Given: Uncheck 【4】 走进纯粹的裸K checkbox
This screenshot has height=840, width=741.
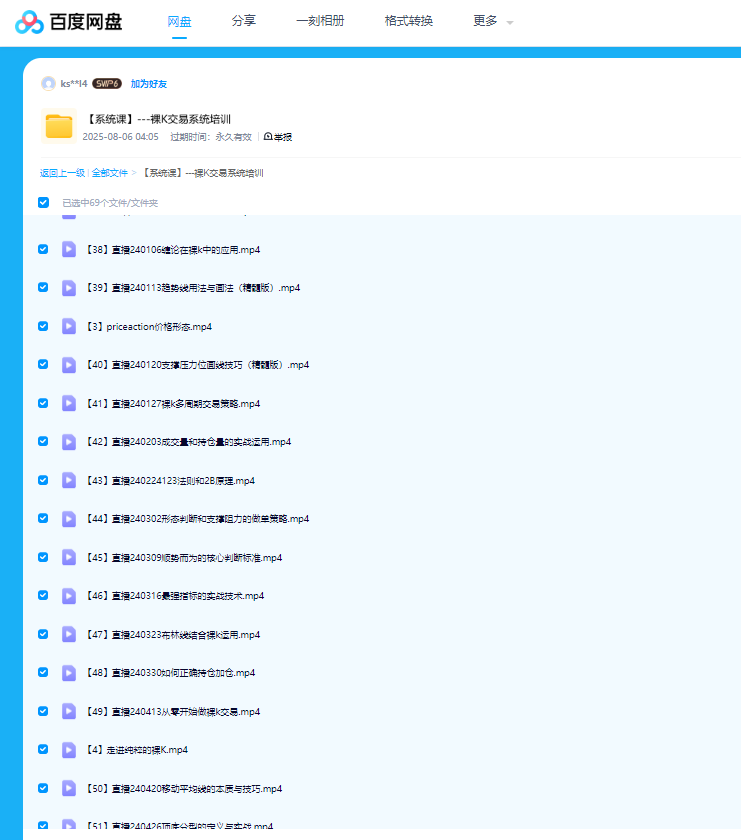Looking at the screenshot, I should pyautogui.click(x=43, y=749).
